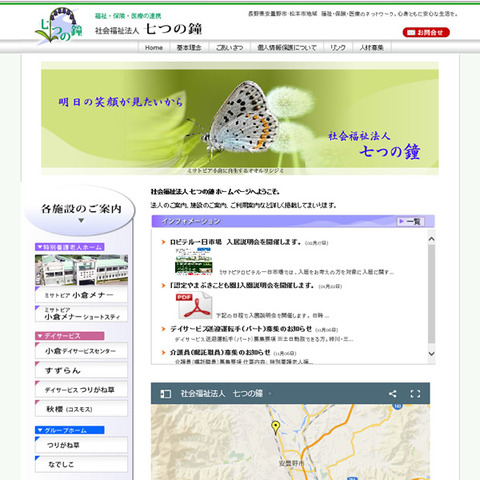
Task: Open the 基本理念 menu item
Action: tap(189, 48)
